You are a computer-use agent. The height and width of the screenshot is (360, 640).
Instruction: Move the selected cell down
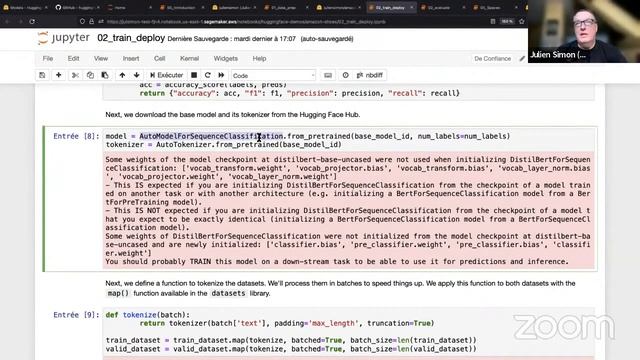point(136,75)
